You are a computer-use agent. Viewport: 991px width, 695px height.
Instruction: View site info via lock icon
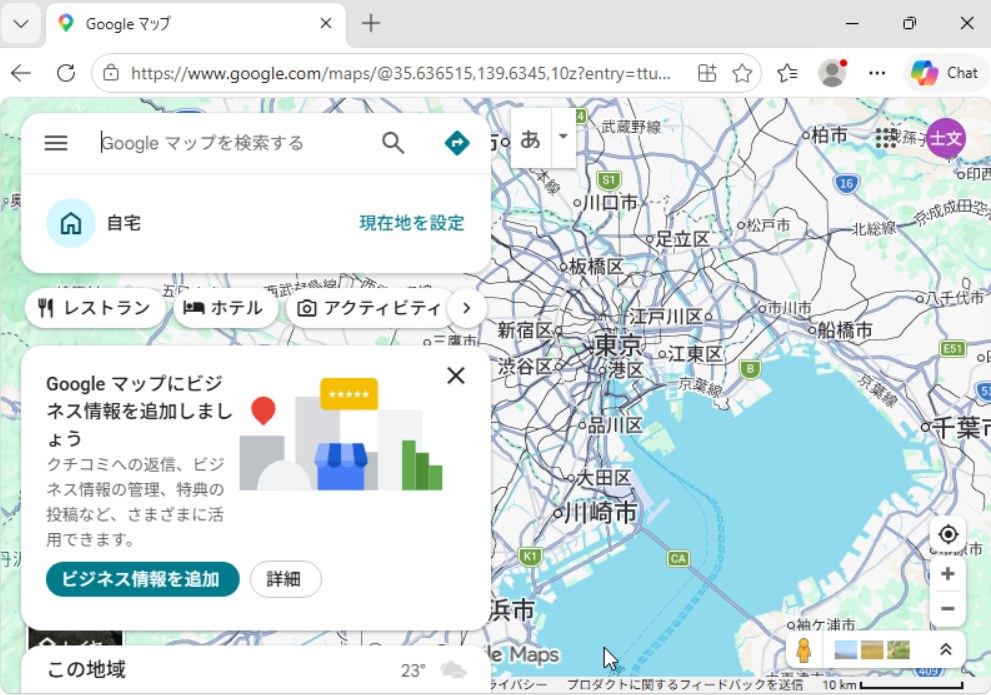pyautogui.click(x=111, y=73)
